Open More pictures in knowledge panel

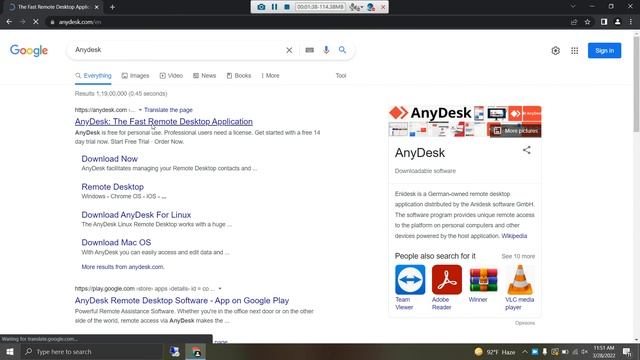pos(516,131)
